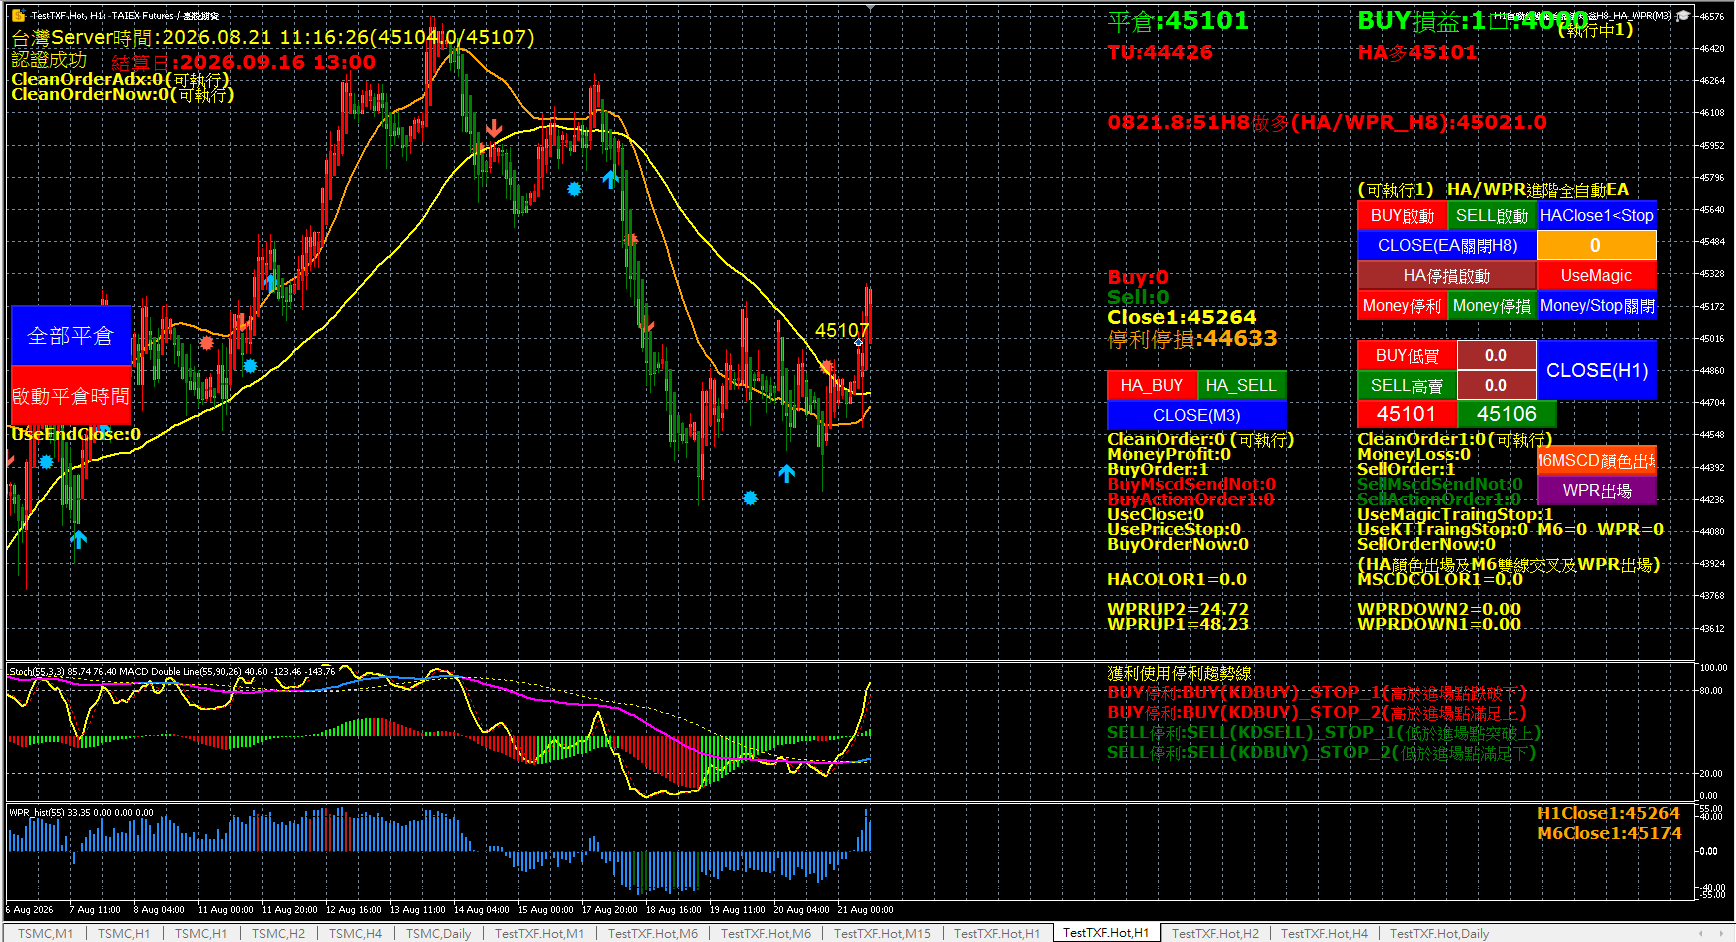The width and height of the screenshot is (1736, 942).
Task: Switch to the TSMC,H4 chart tab
Action: pos(355,933)
